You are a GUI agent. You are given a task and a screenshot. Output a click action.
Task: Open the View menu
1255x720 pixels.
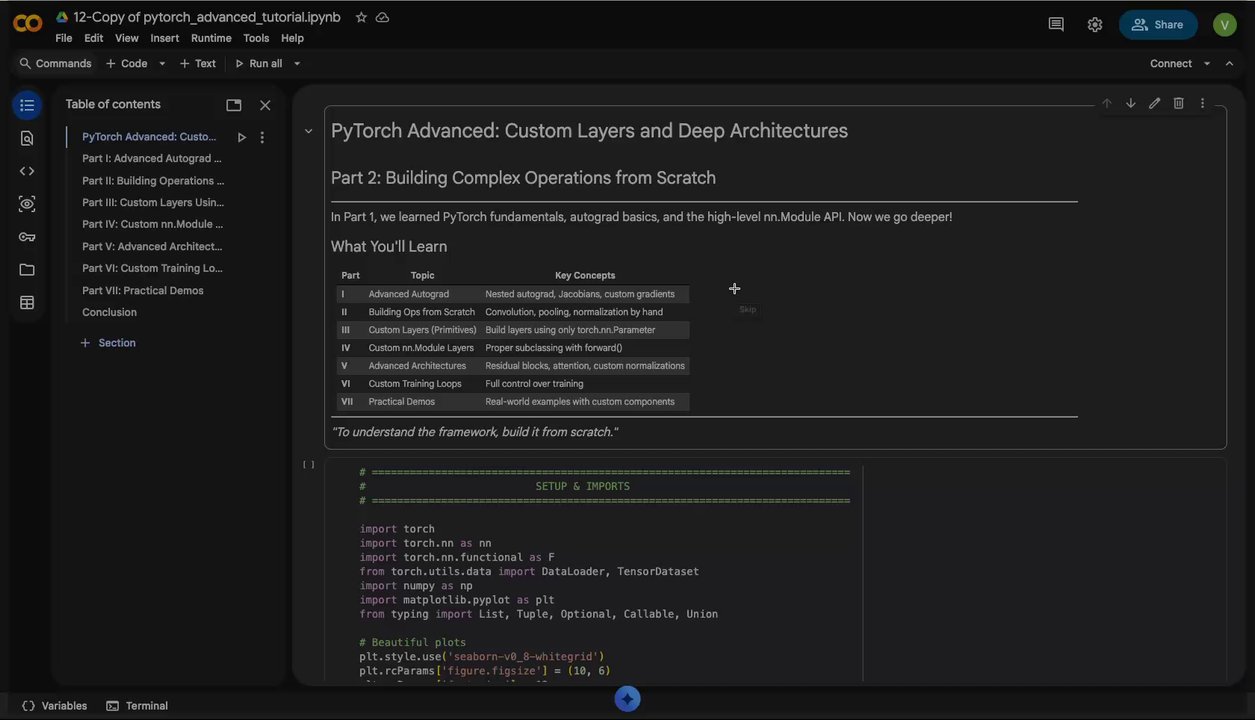tap(127, 38)
